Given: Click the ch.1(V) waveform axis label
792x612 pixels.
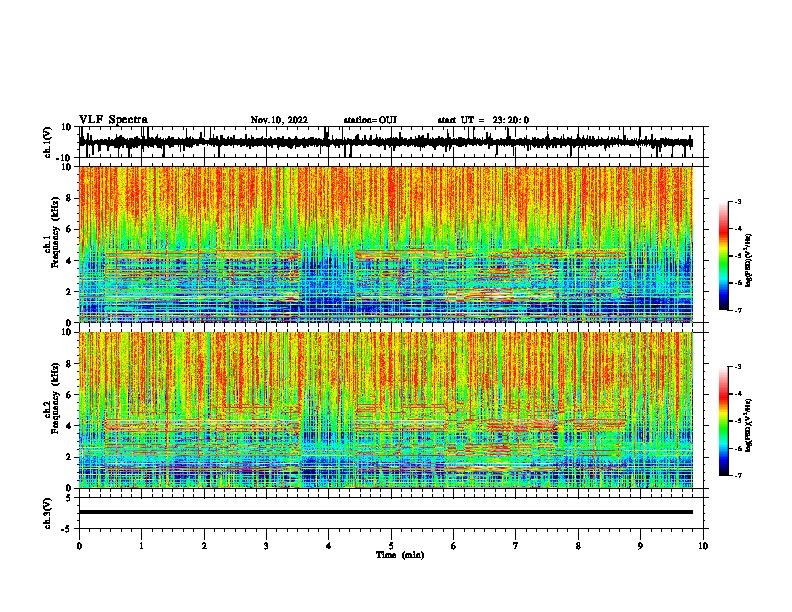Looking at the screenshot, I should coord(48,142).
